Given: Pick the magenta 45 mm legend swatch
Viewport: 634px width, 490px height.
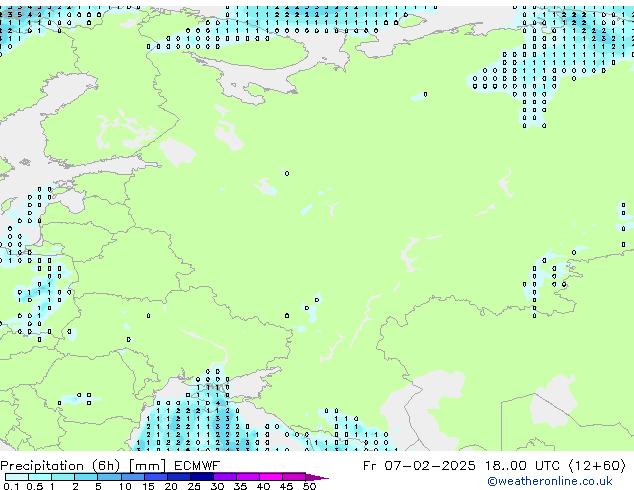Looking at the screenshot, I should point(295,477).
